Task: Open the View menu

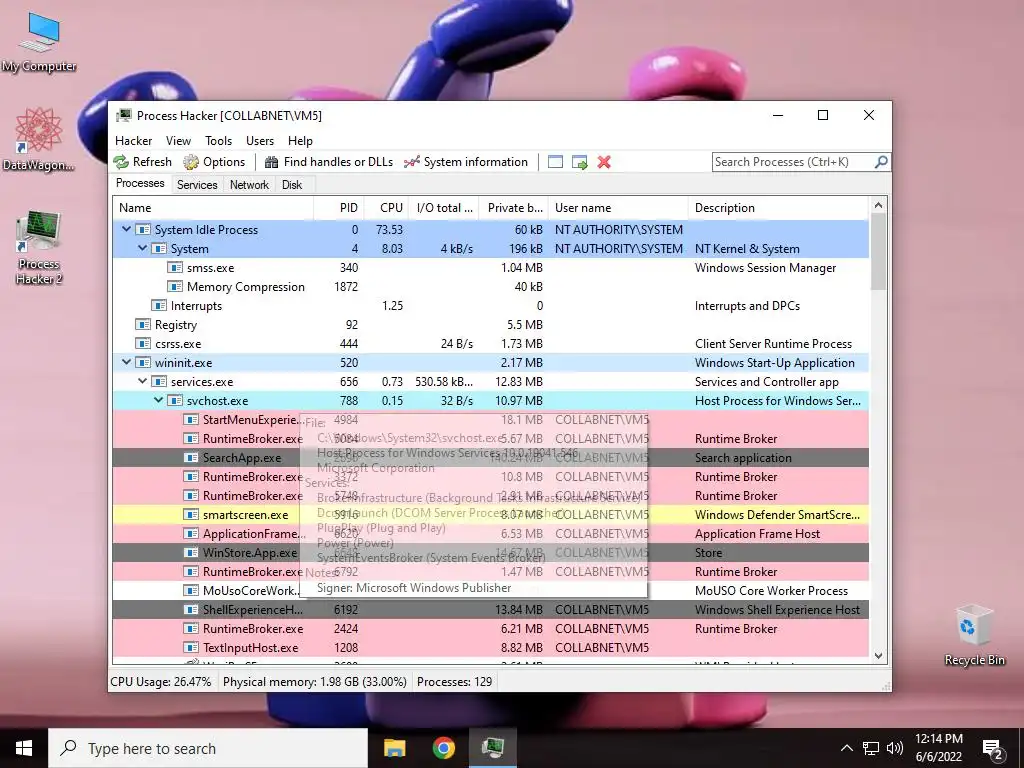Action: 178,140
